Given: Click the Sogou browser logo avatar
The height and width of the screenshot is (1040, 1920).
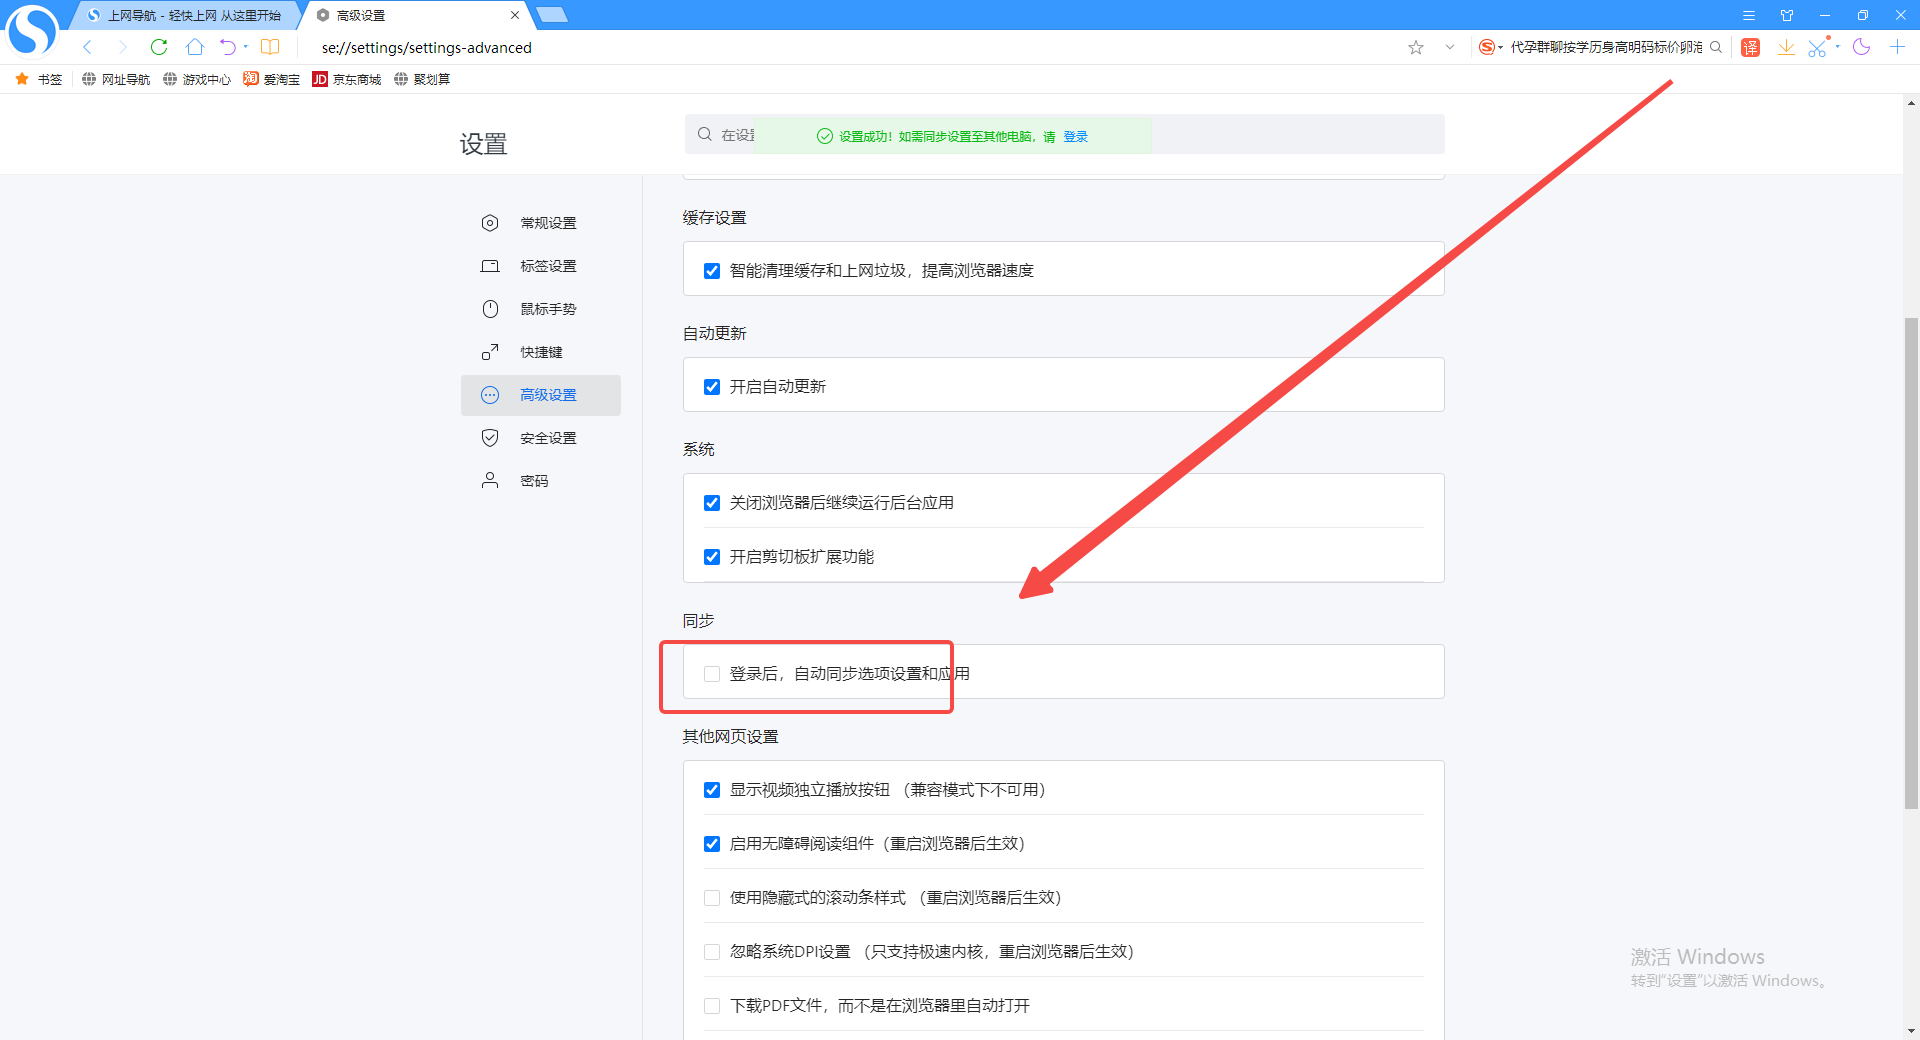Looking at the screenshot, I should 32,30.
